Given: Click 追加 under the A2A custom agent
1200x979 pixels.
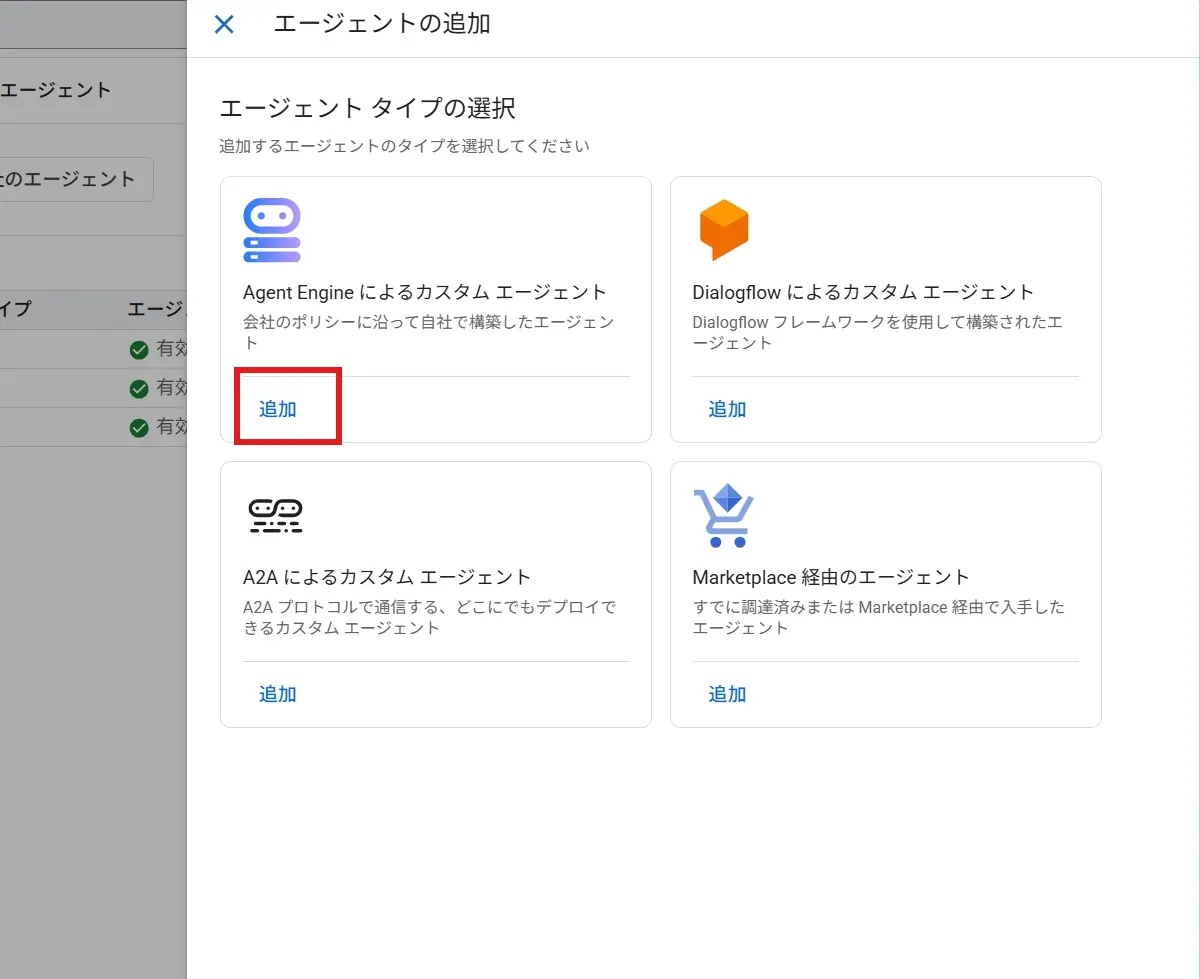Looking at the screenshot, I should (278, 694).
